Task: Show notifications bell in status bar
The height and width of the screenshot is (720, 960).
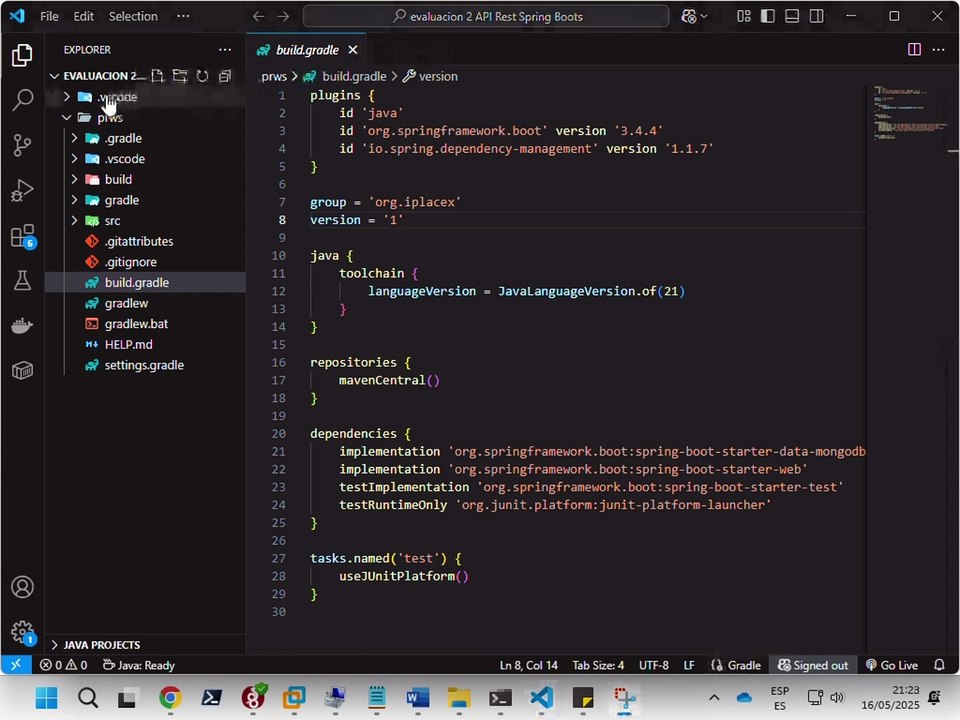Action: (x=939, y=665)
